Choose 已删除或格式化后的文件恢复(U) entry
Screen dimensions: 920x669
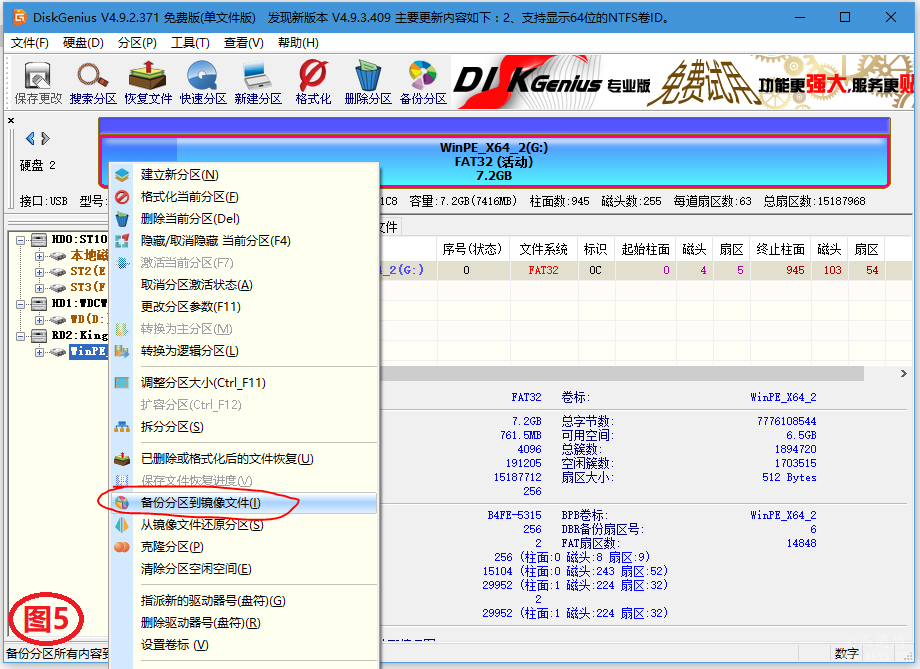click(x=243, y=459)
